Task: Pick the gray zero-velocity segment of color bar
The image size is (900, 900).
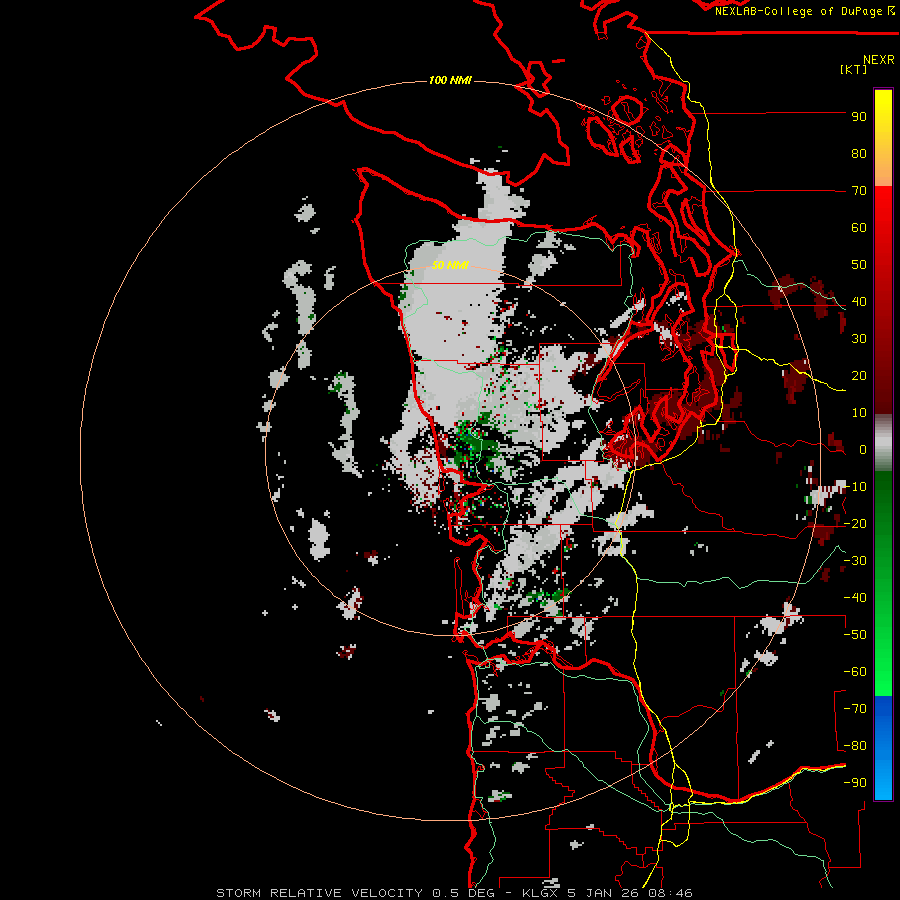Action: pos(883,443)
